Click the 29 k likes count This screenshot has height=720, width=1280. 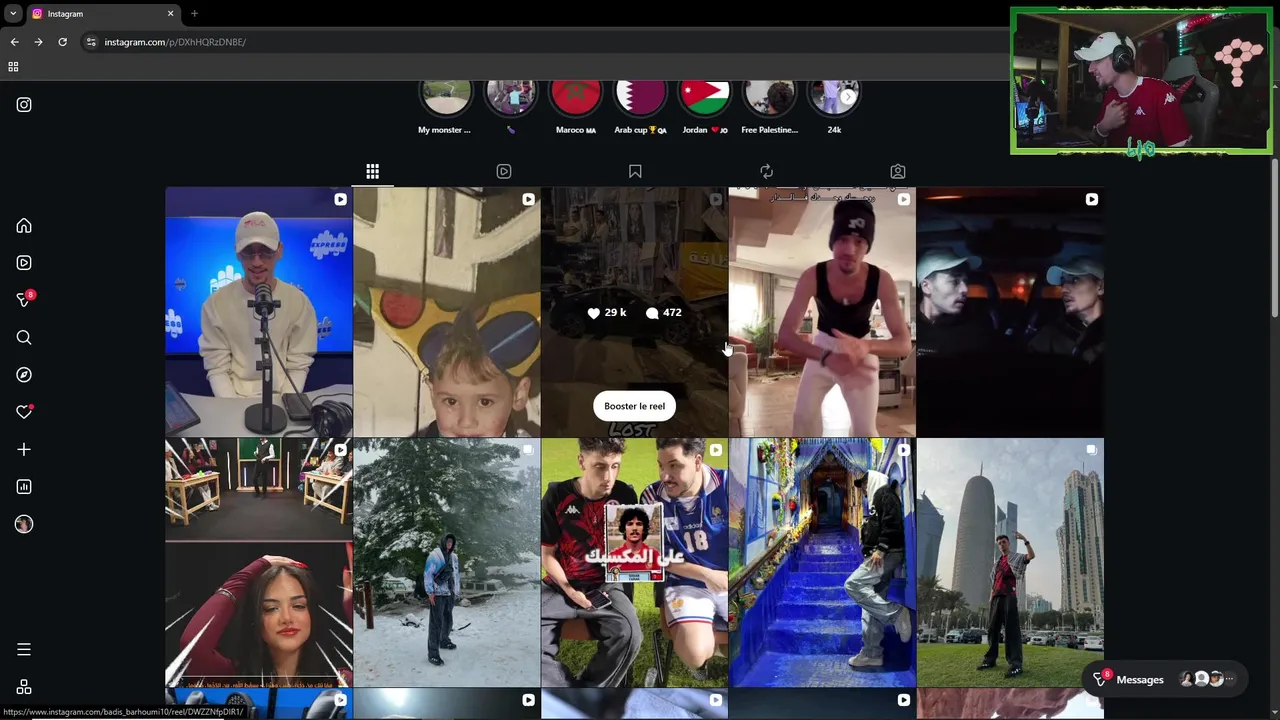tap(607, 313)
